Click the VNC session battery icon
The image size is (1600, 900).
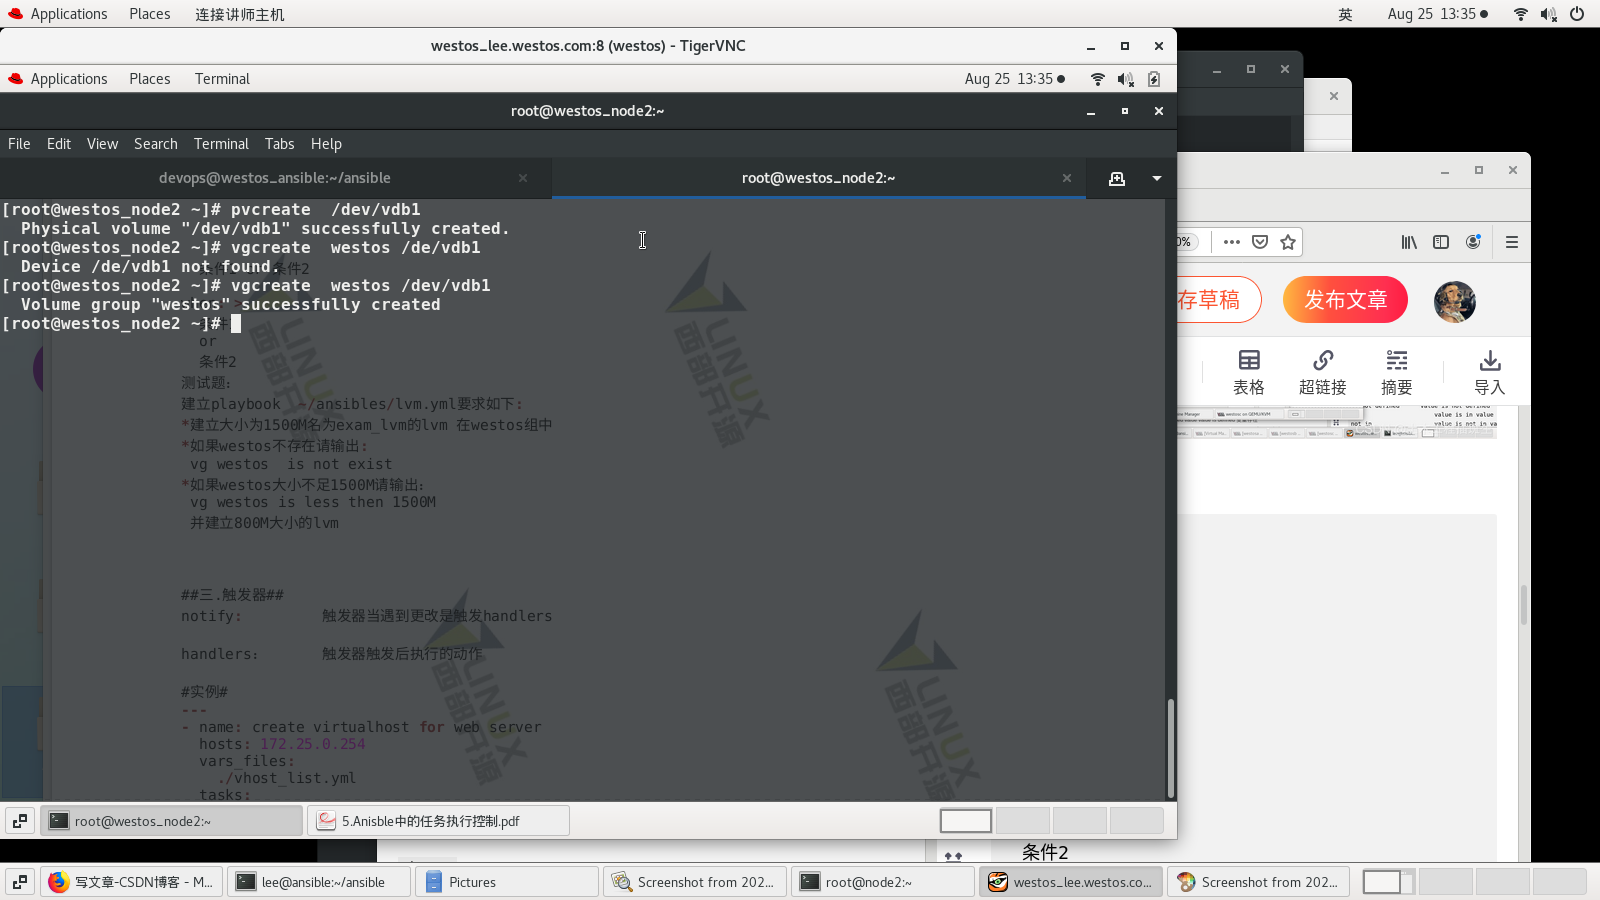click(1154, 79)
